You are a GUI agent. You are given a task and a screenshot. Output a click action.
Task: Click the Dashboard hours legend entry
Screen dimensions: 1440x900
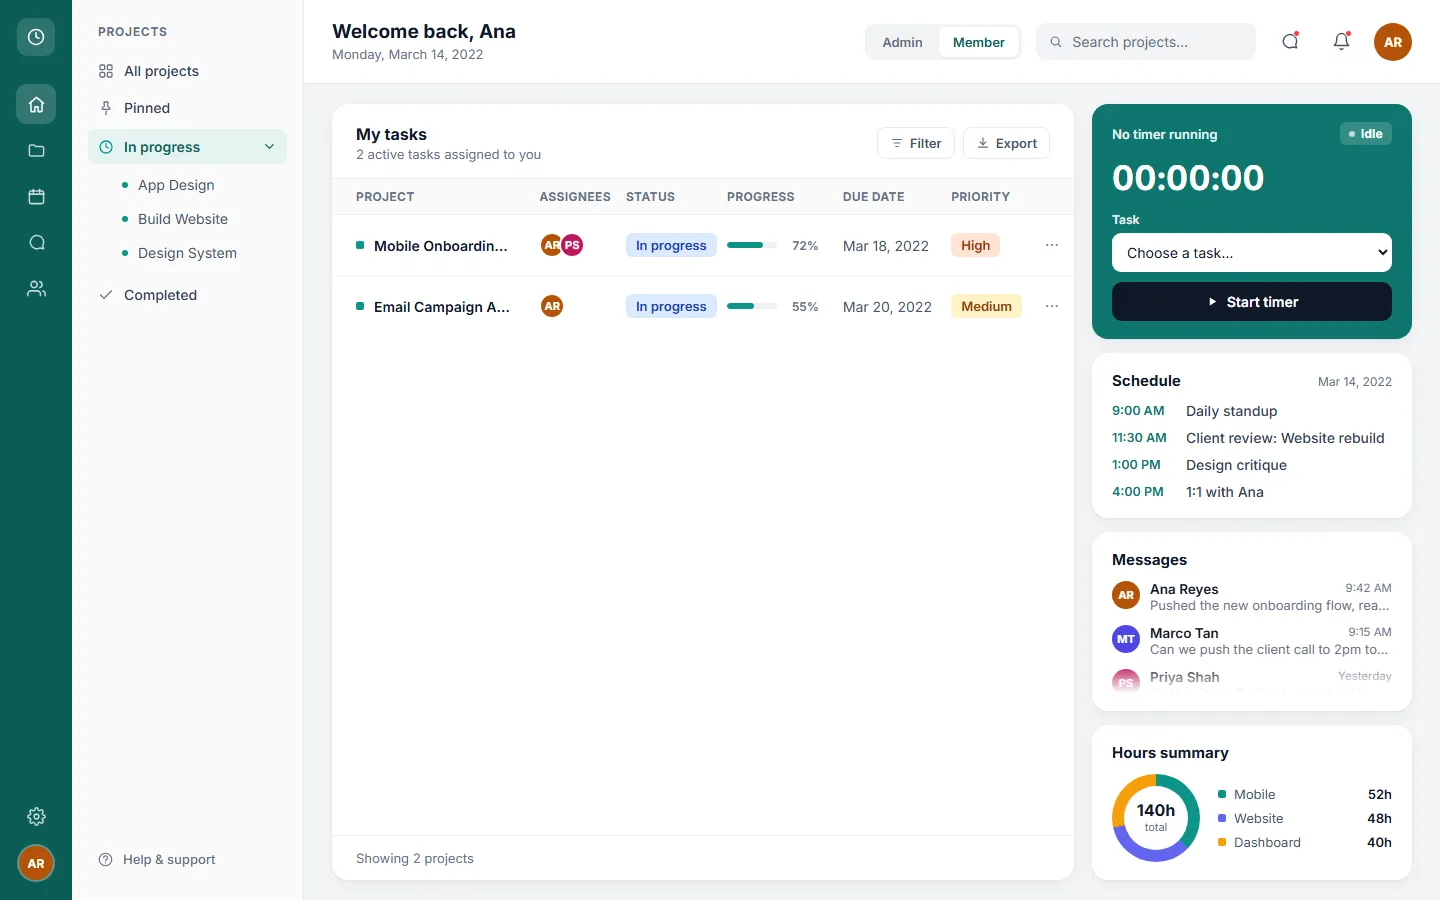coord(1305,842)
